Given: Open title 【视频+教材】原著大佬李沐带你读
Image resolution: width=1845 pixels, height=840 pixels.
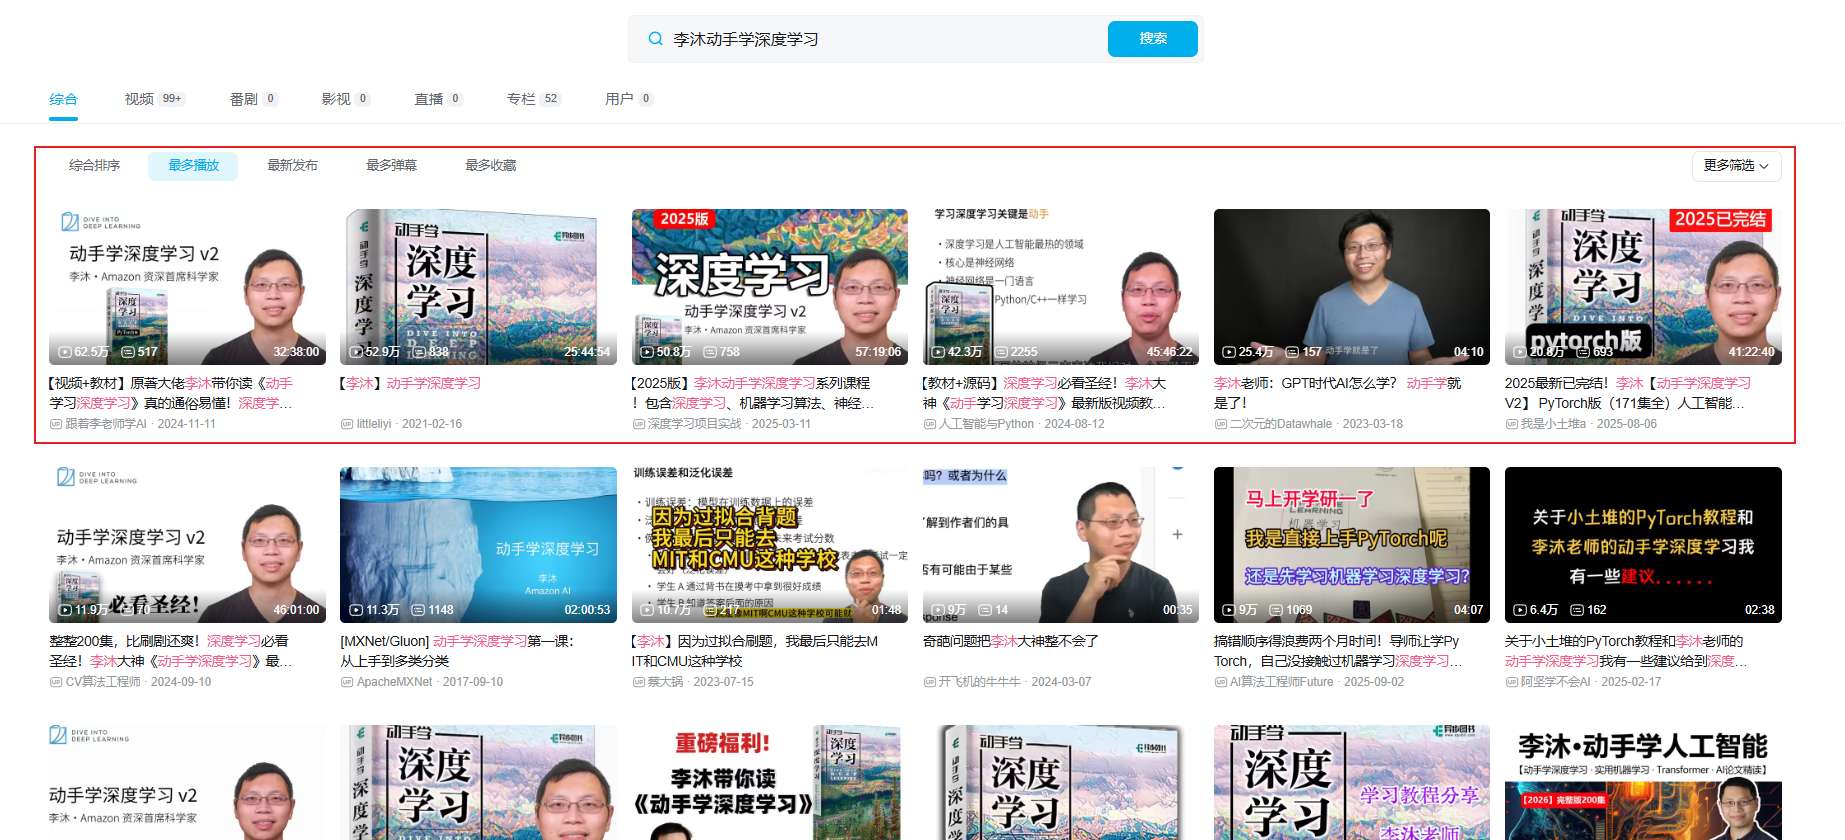Looking at the screenshot, I should 171,393.
